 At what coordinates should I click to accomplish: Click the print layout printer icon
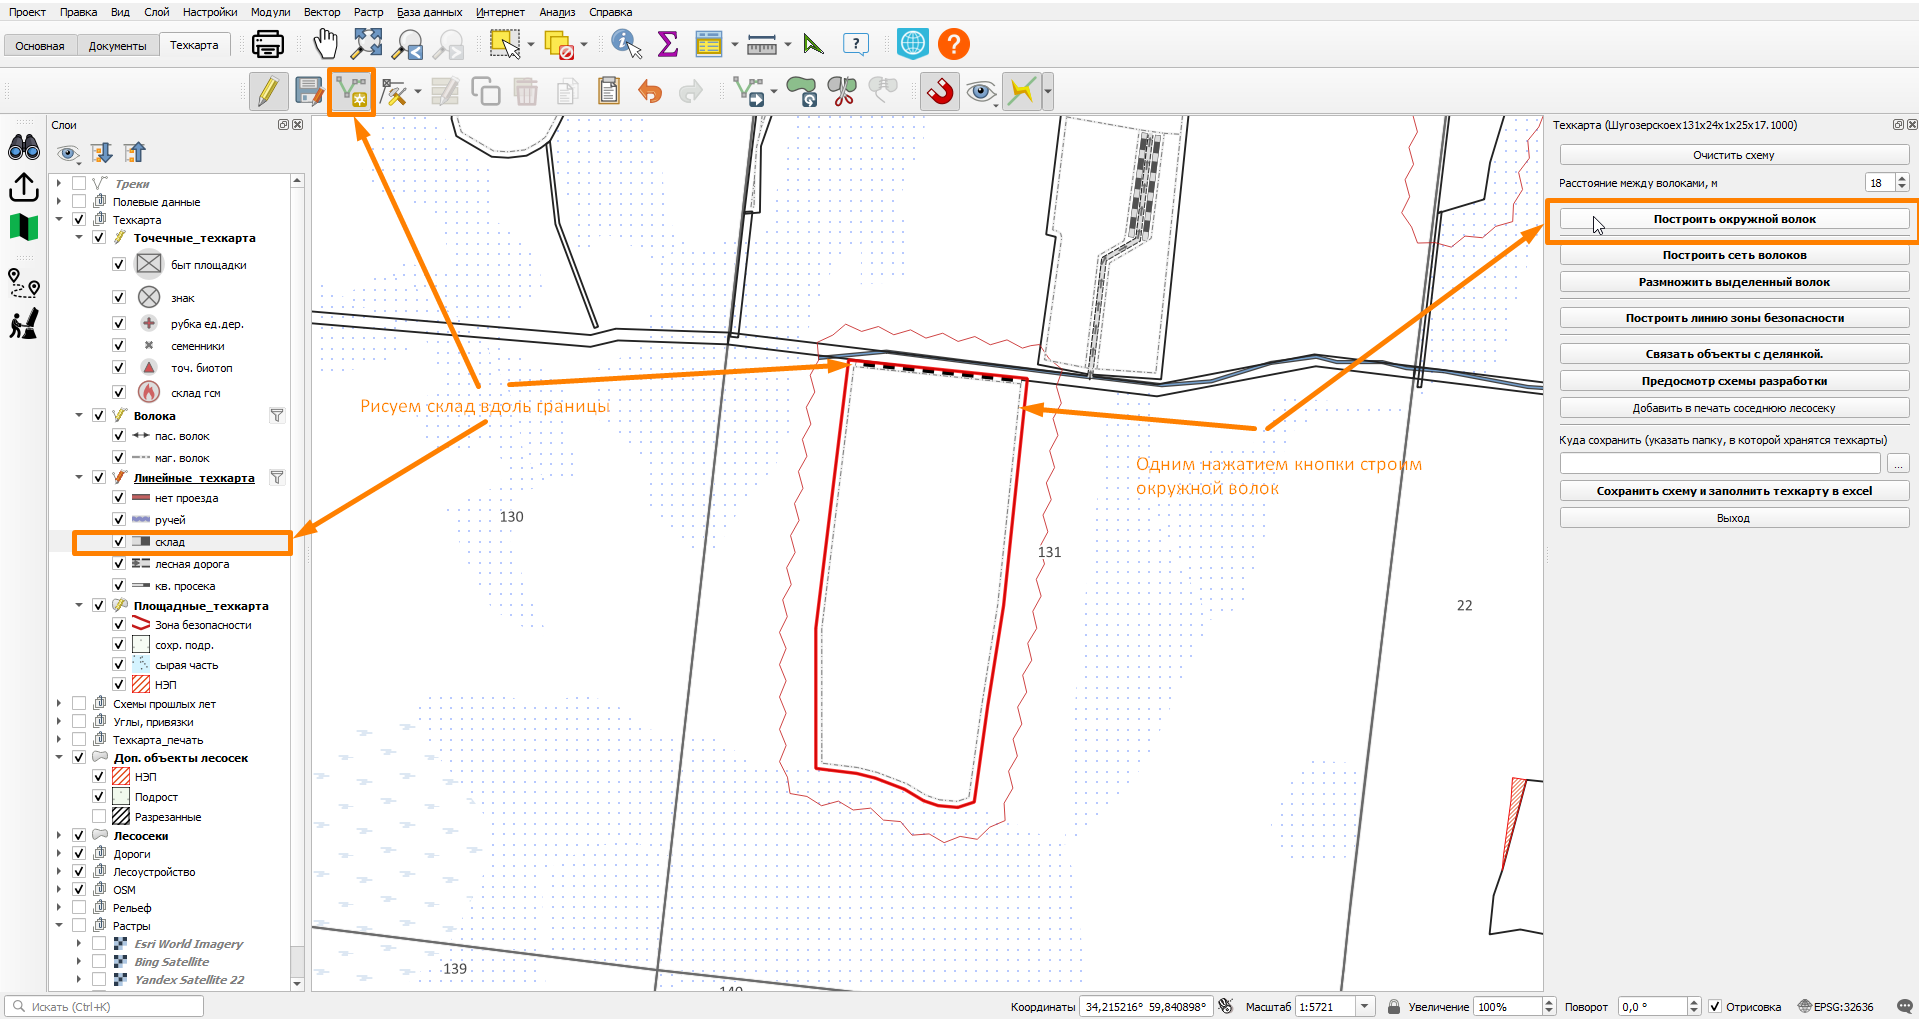point(268,44)
